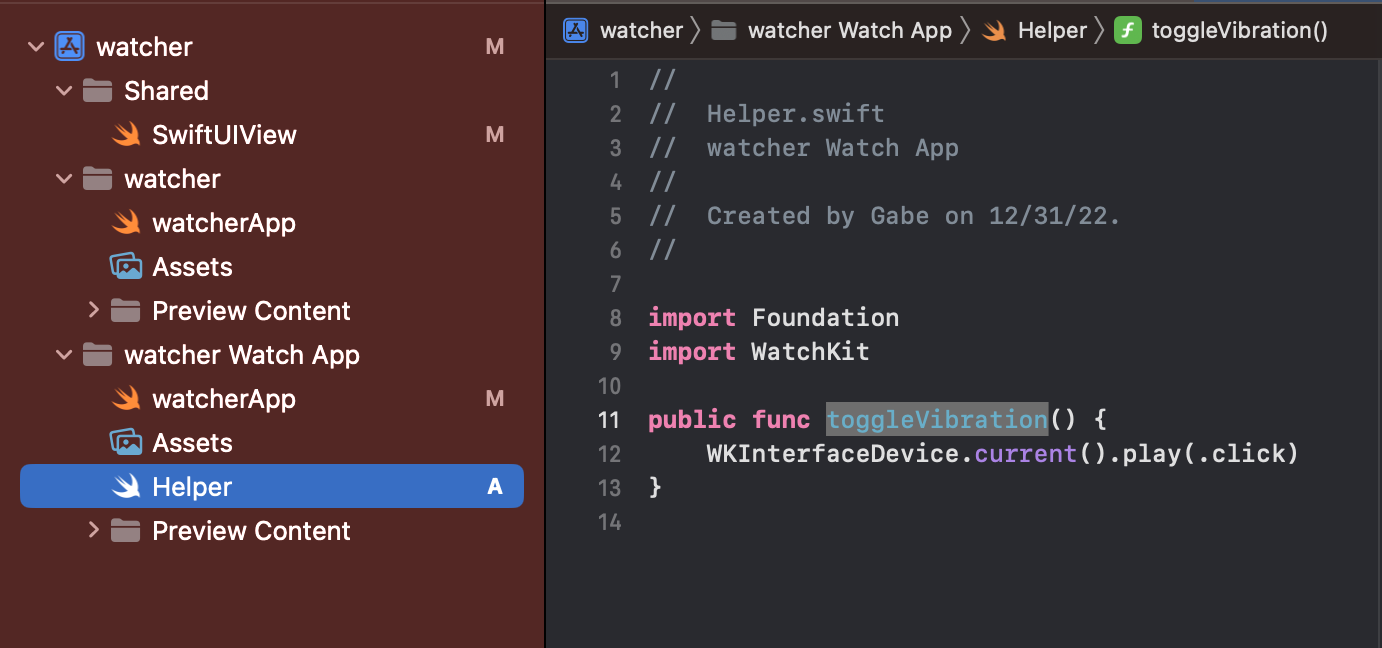
Task: Expand Preview Content under watcher Watch App
Action: [94, 531]
